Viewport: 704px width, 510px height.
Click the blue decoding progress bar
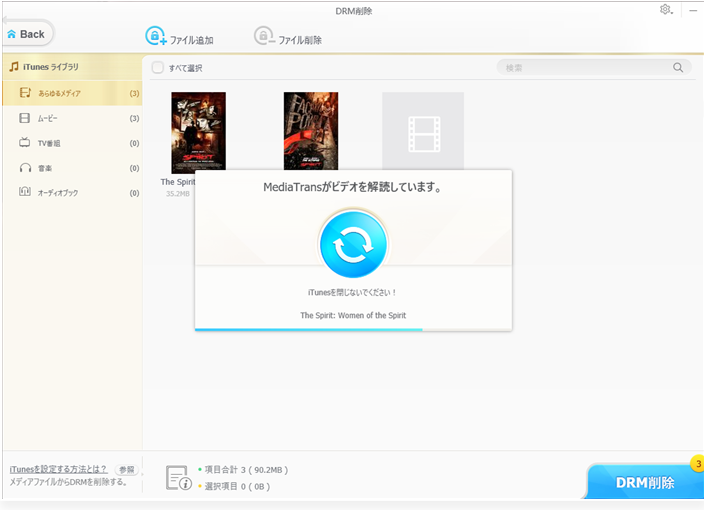pos(308,330)
